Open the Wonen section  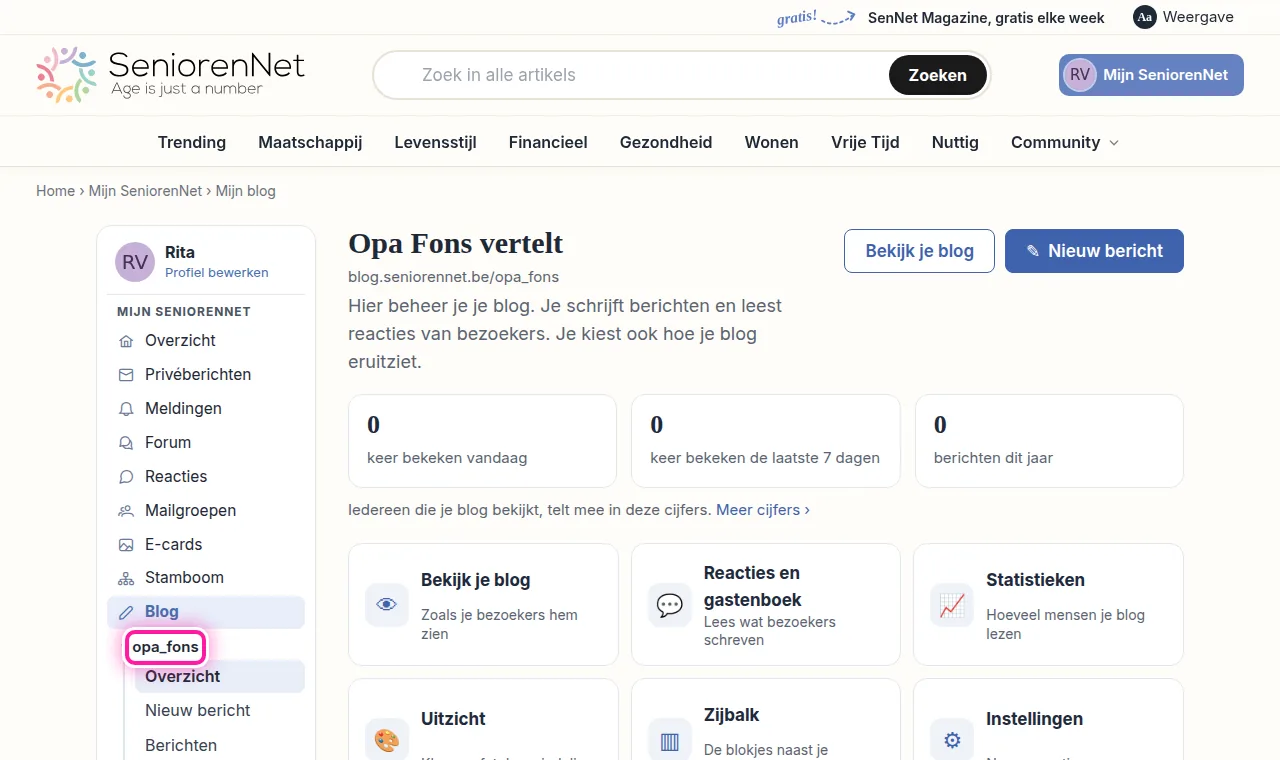[772, 142]
